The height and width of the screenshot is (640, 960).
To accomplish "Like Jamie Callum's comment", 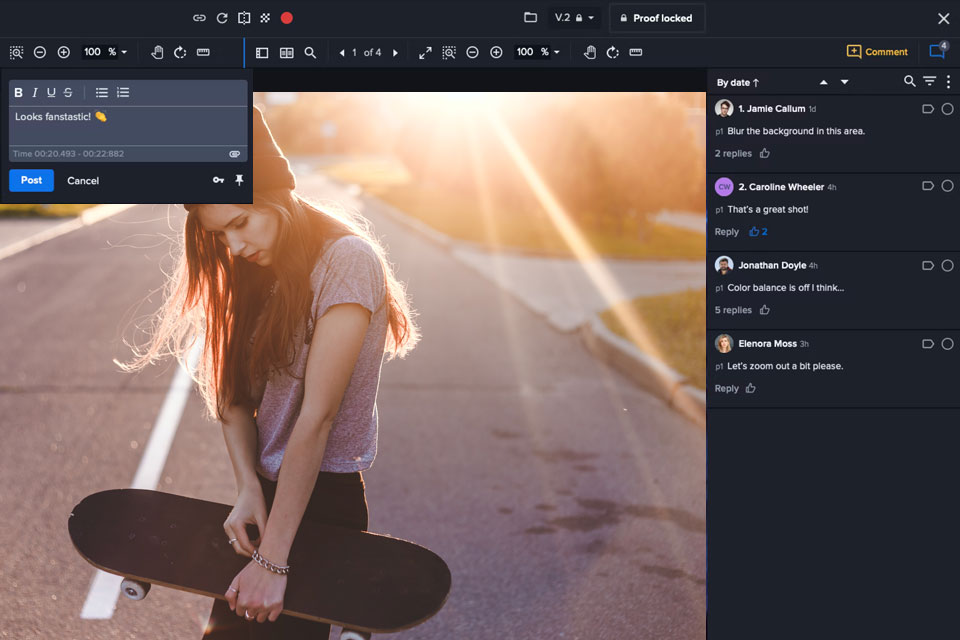I will [x=765, y=153].
